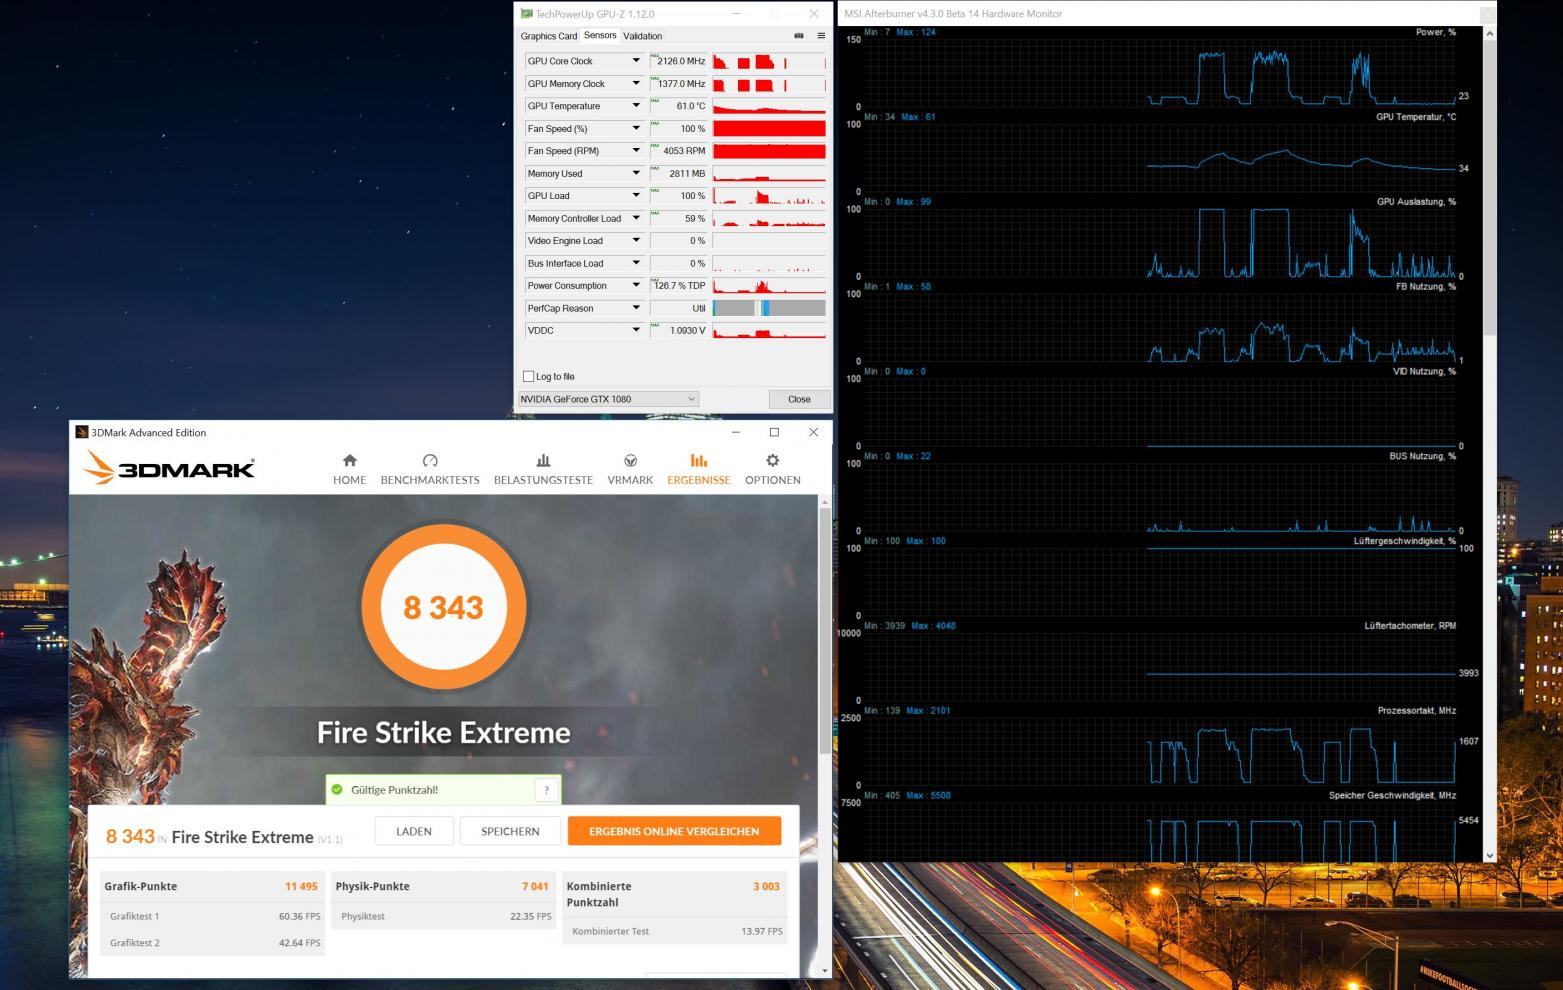The image size is (1563, 990).
Task: Close the GPU-Z window with title bar X
Action: (814, 14)
